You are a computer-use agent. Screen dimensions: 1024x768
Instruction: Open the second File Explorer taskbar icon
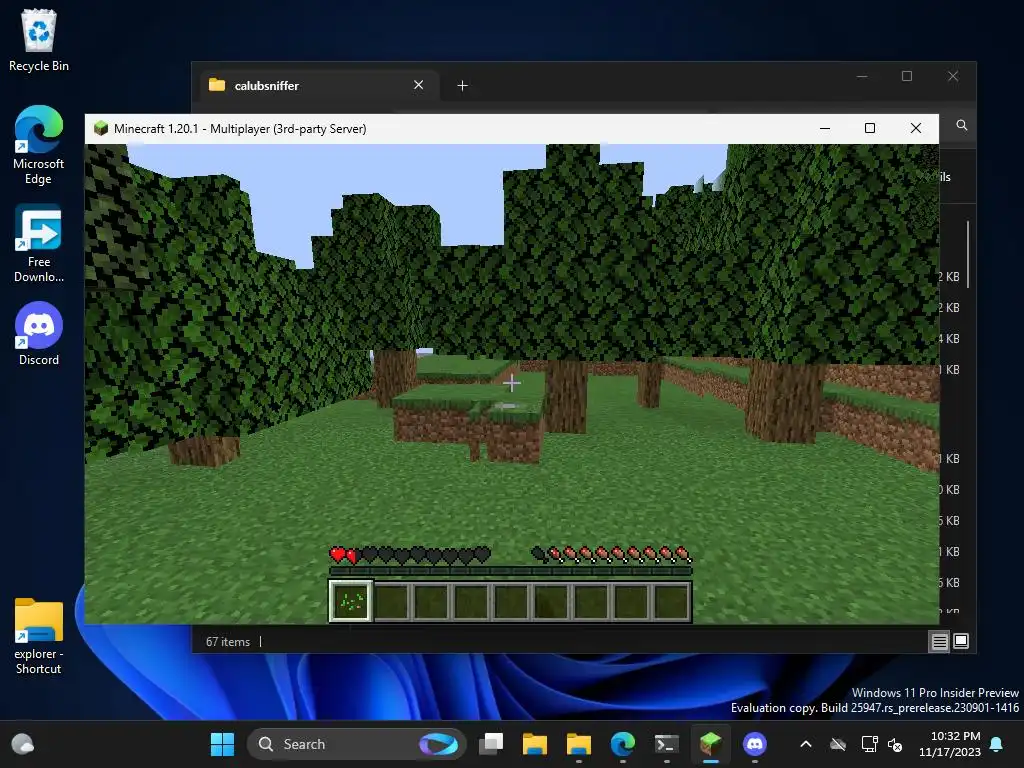click(579, 744)
